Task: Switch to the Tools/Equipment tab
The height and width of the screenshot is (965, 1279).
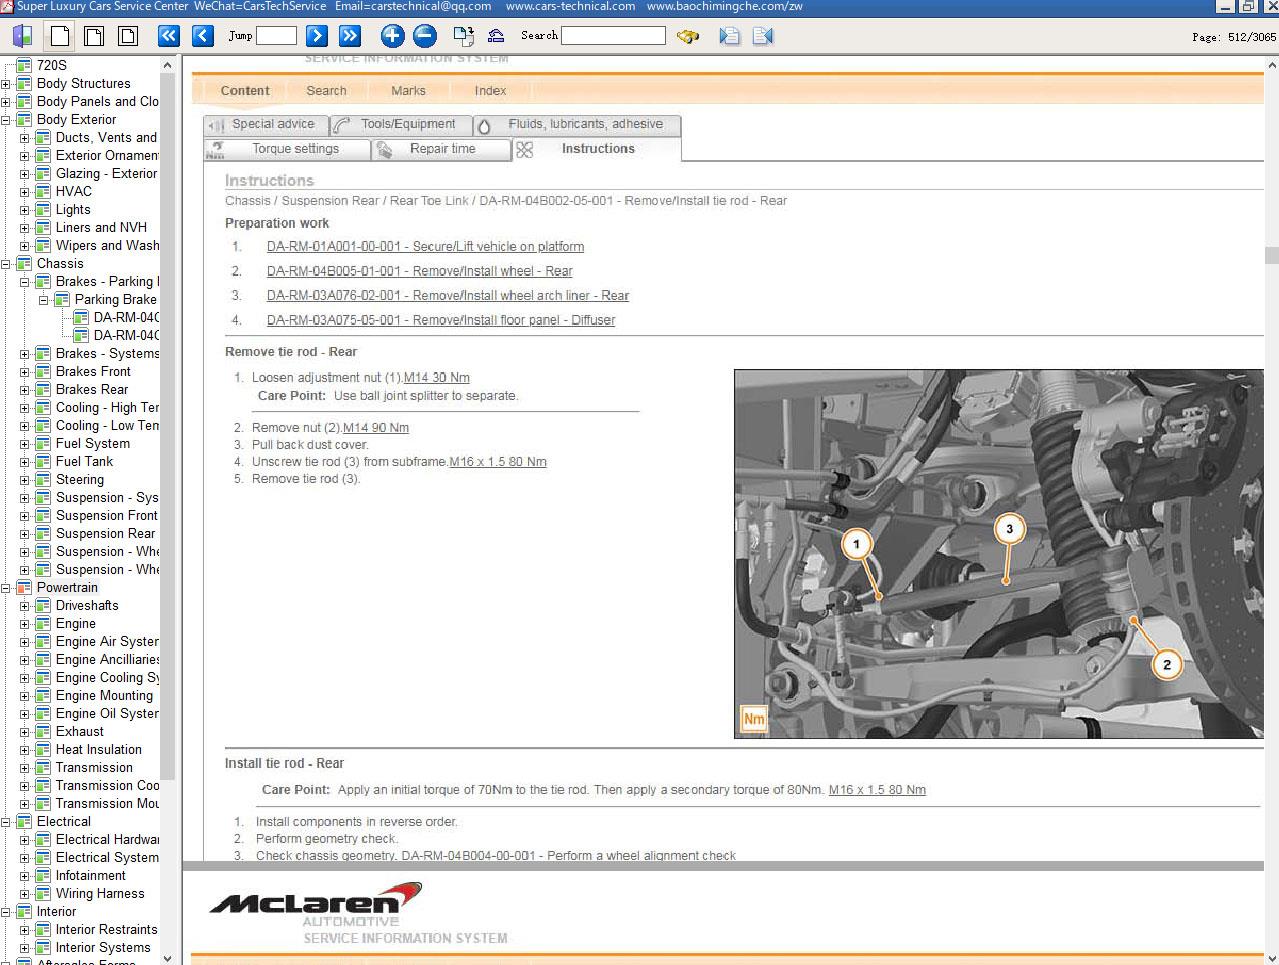Action: [x=400, y=125]
